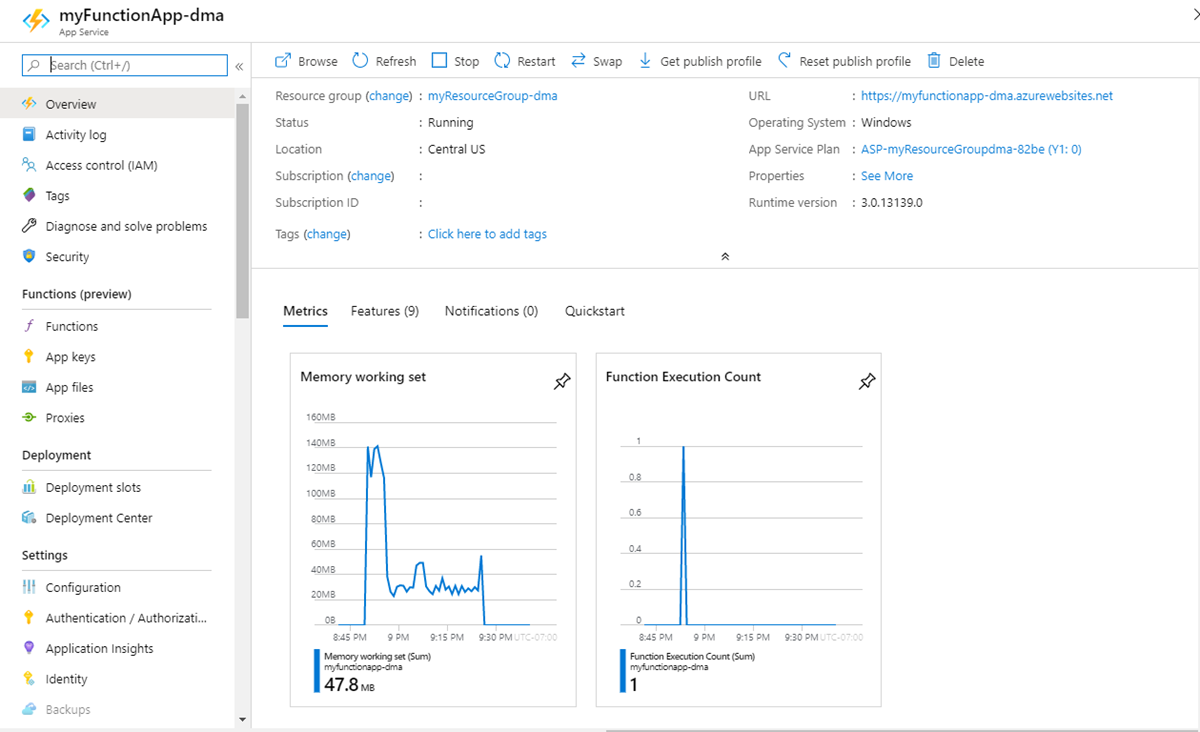Click the Application Insights bulb icon

(29, 648)
